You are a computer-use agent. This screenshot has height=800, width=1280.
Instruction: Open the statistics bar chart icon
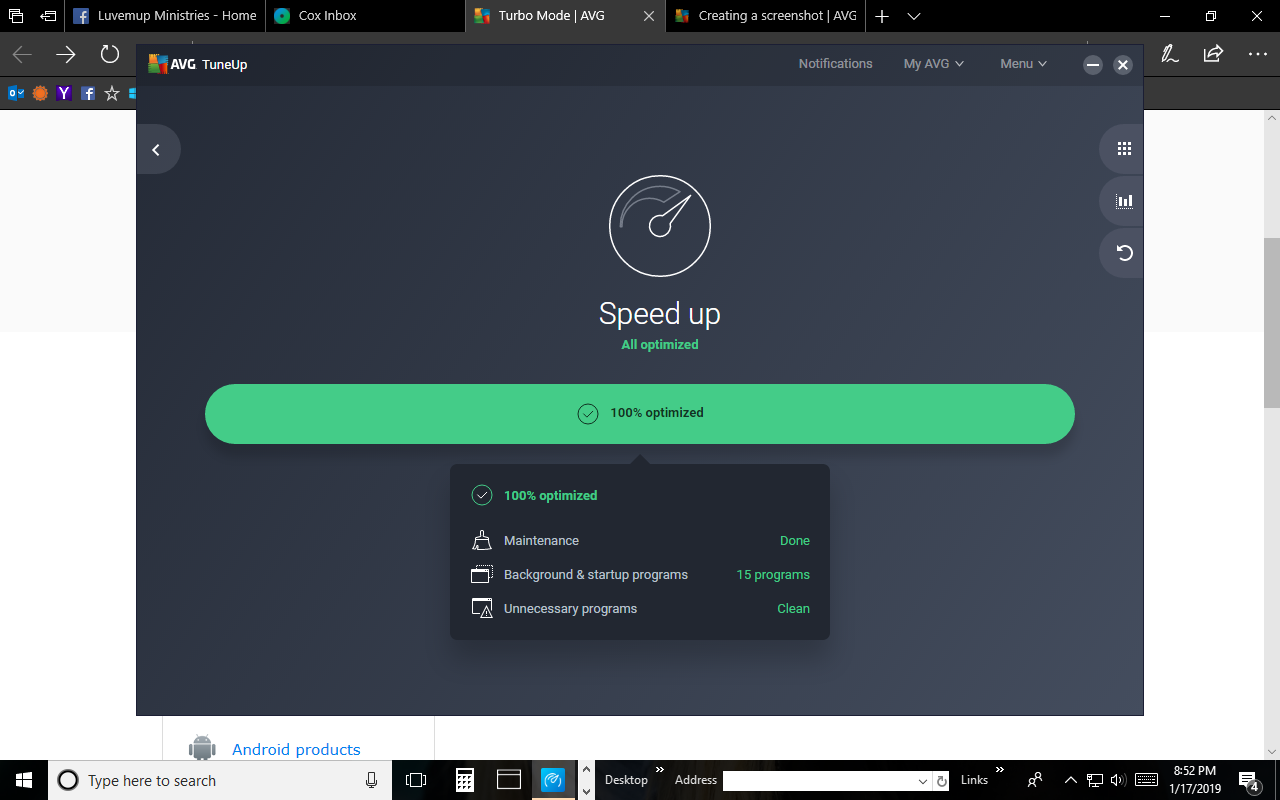click(x=1124, y=201)
